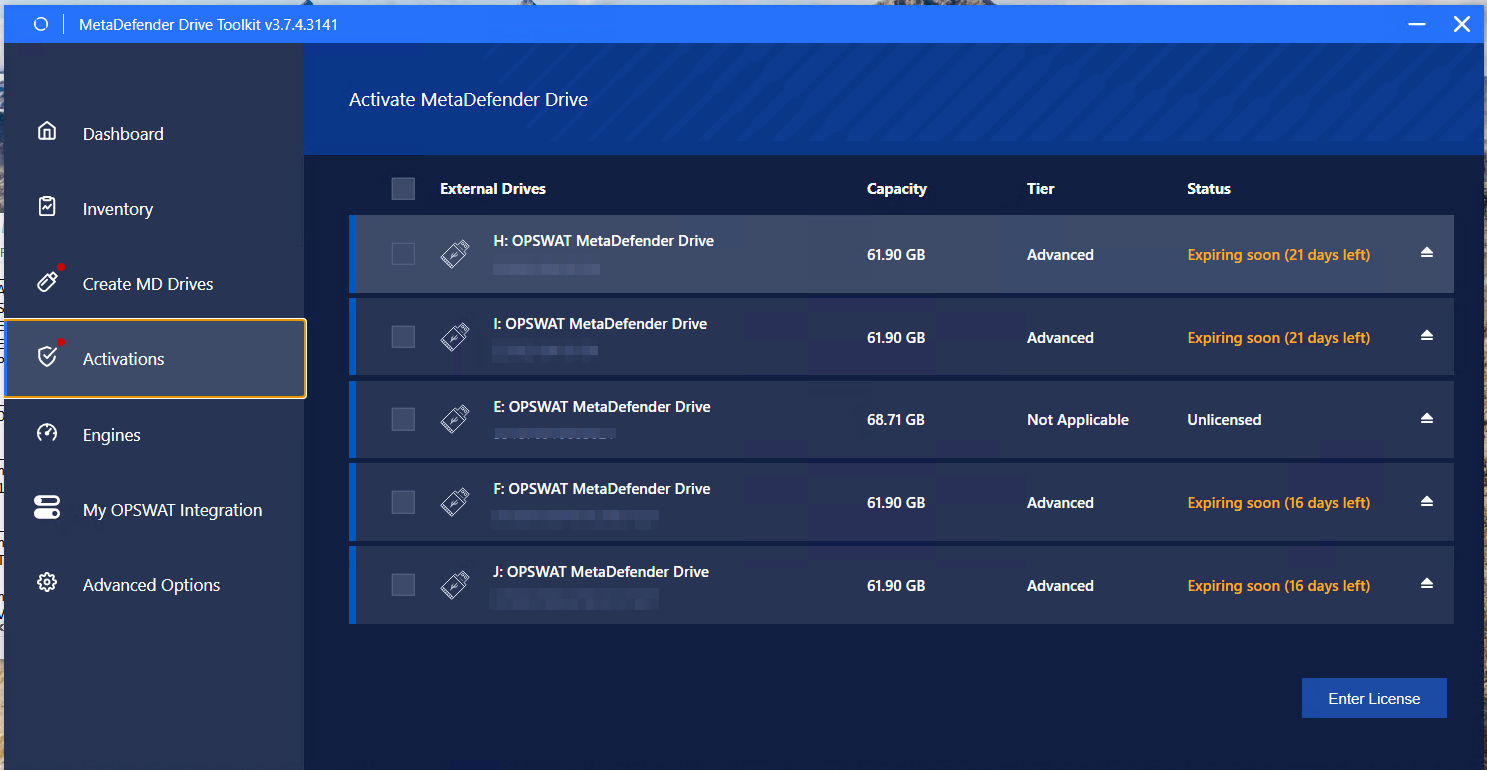Click the USB drive icon for I: drive

pos(455,338)
